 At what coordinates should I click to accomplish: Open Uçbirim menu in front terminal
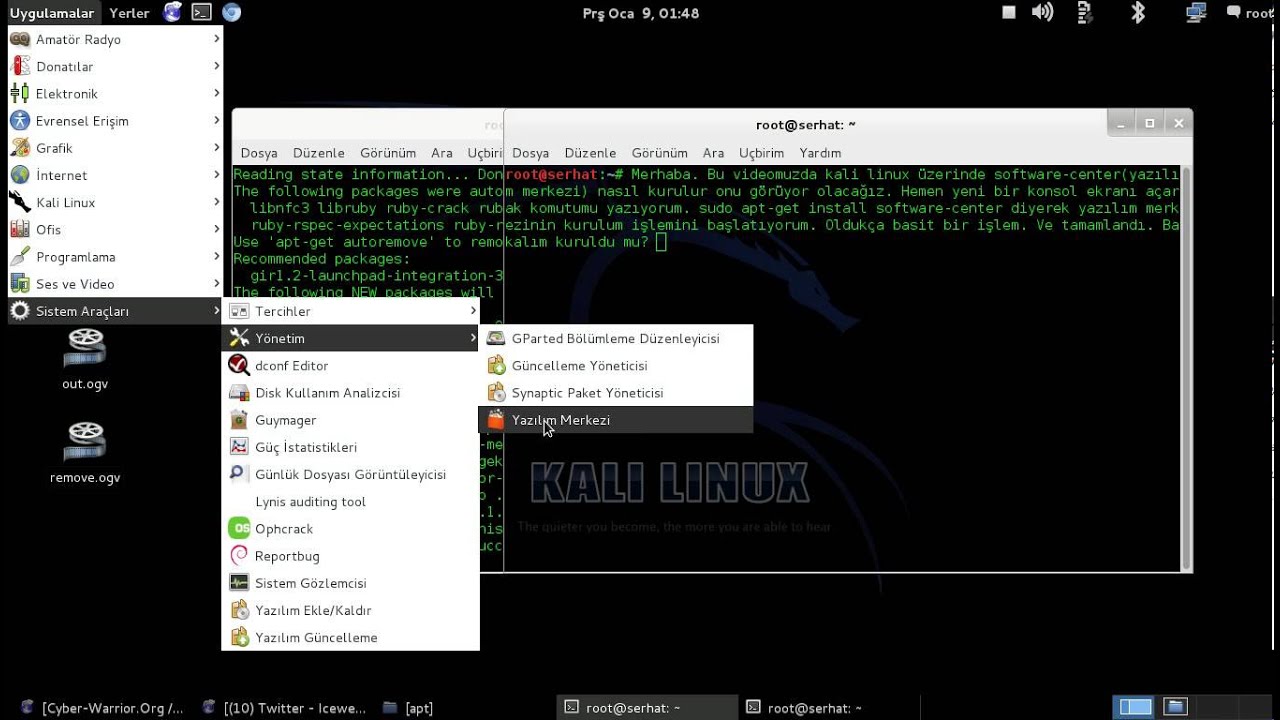tap(761, 153)
